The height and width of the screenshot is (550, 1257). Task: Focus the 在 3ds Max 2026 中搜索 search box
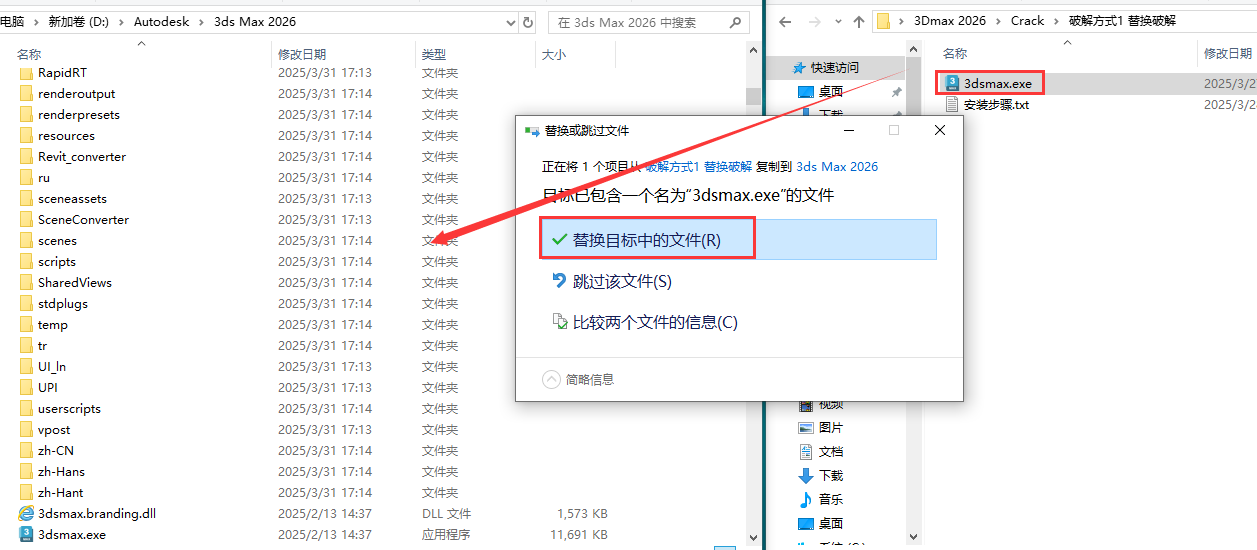click(x=648, y=22)
